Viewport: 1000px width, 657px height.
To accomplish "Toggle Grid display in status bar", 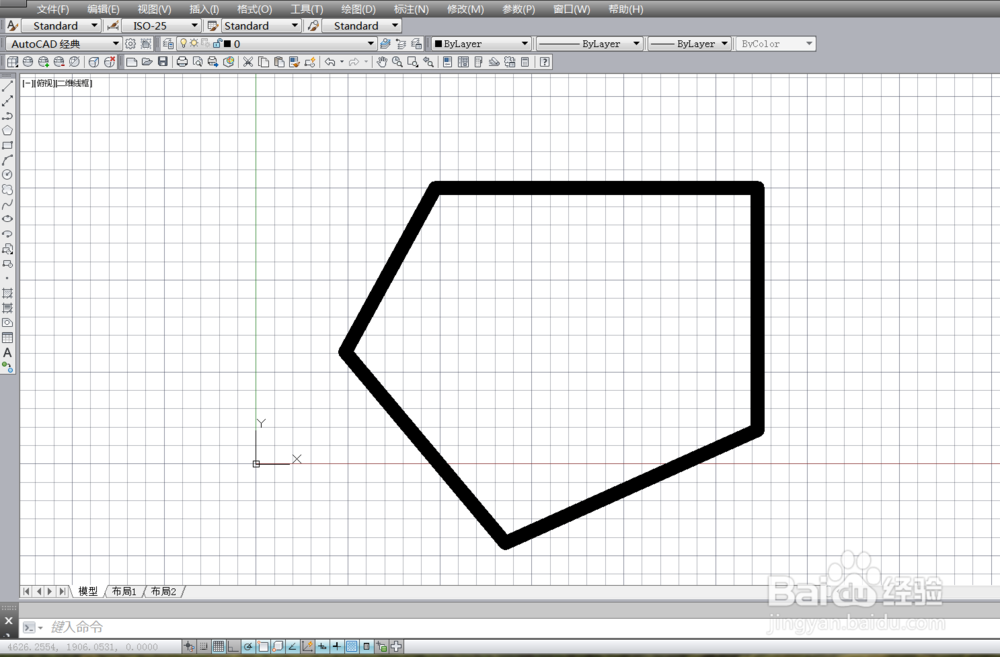I will coord(219,646).
